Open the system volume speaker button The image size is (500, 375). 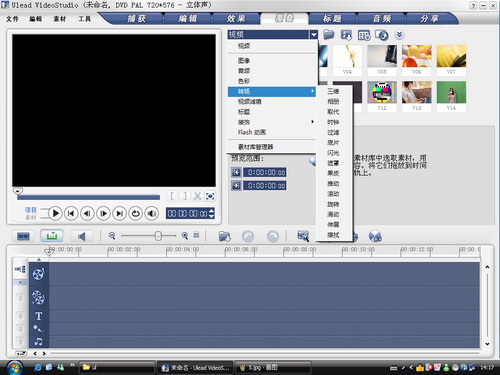152,213
